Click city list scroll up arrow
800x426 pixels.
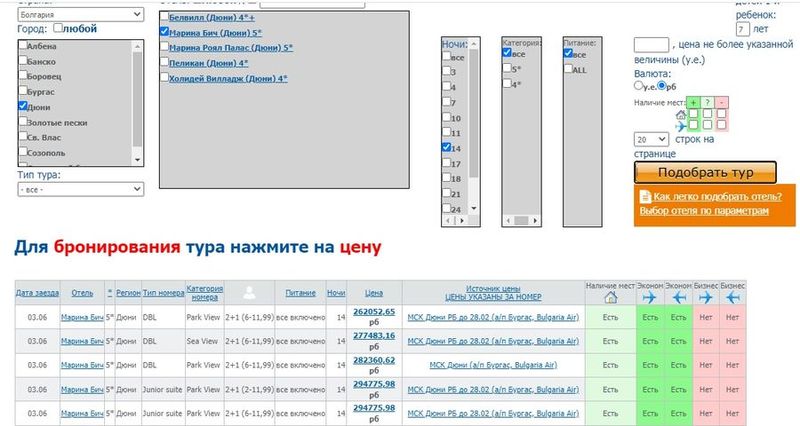(137, 46)
